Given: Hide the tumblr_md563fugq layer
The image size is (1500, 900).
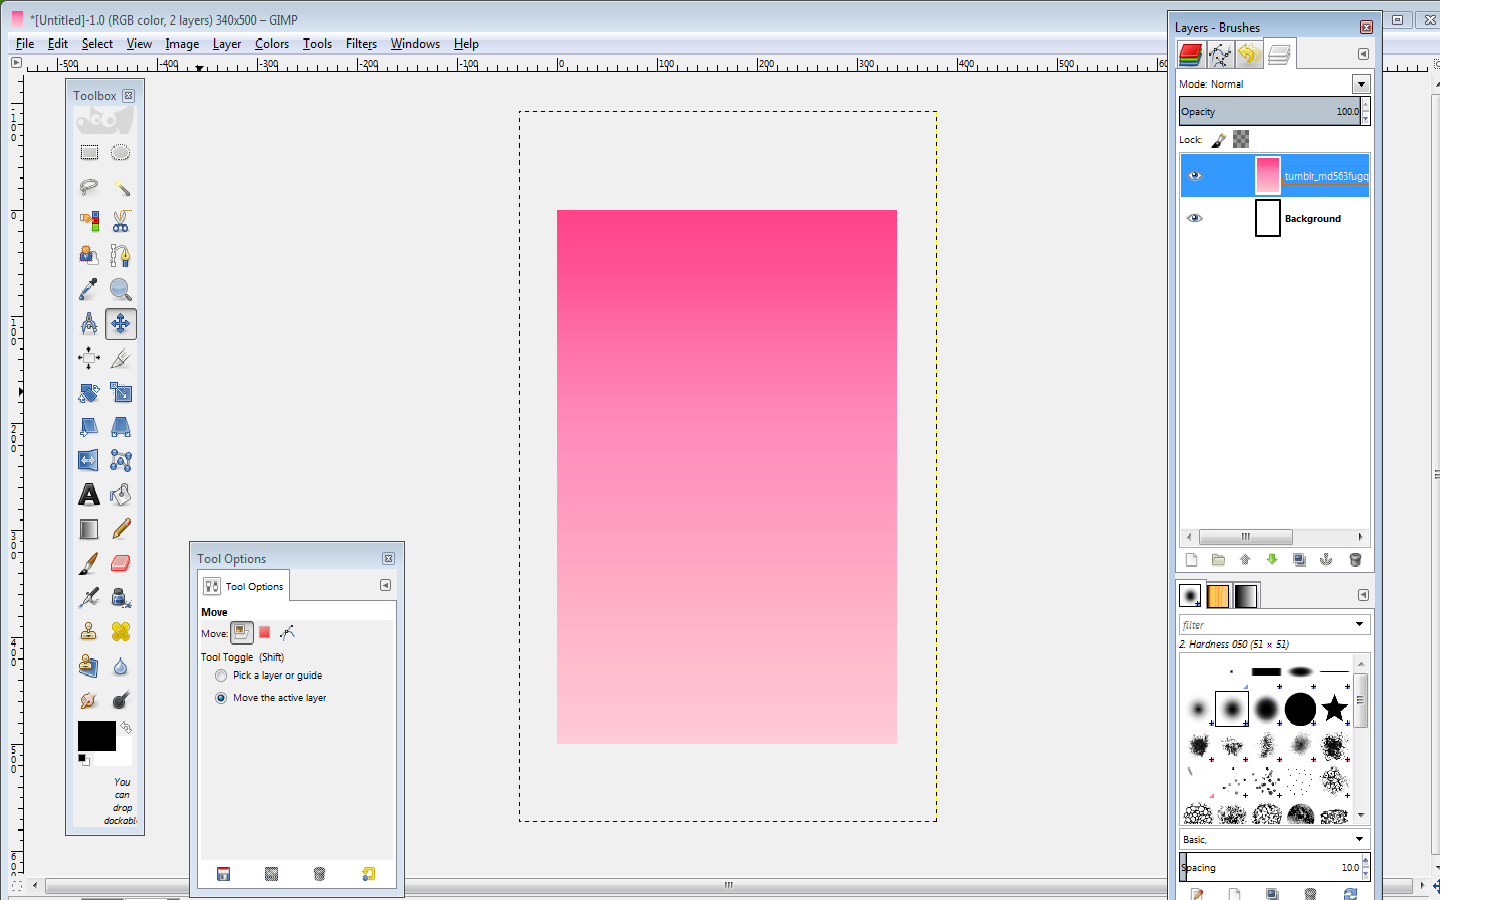Looking at the screenshot, I should (x=1194, y=176).
